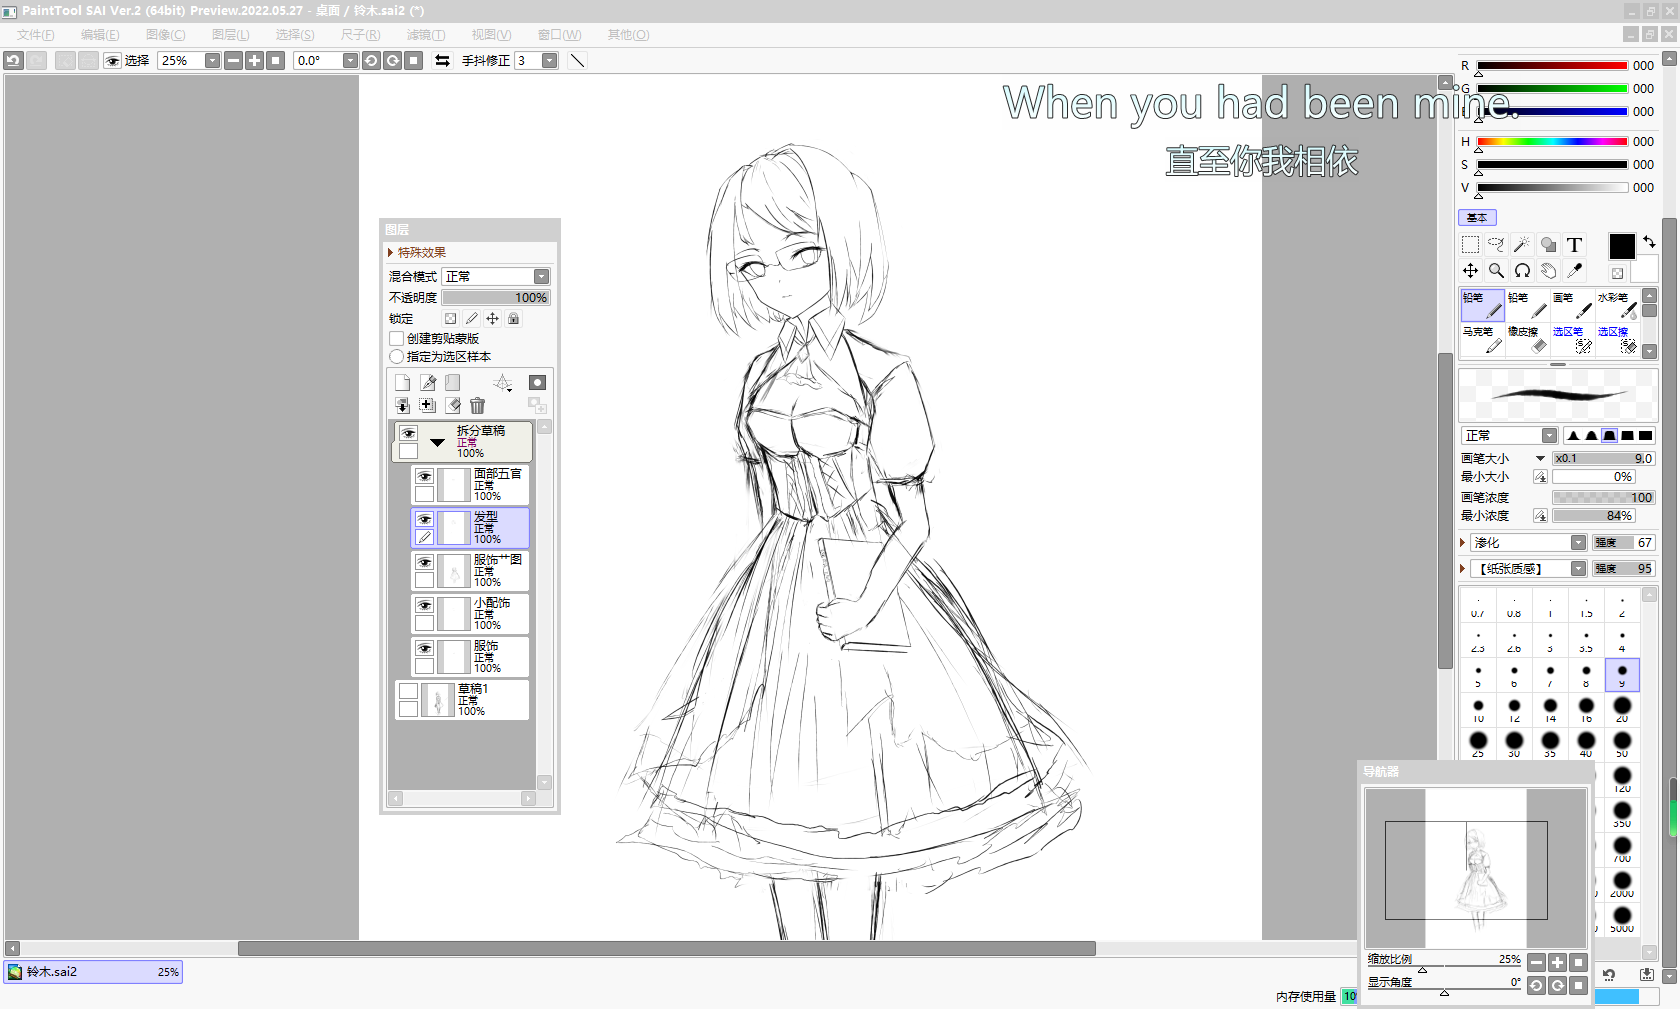Click the 基本 tool group button

point(1477,218)
